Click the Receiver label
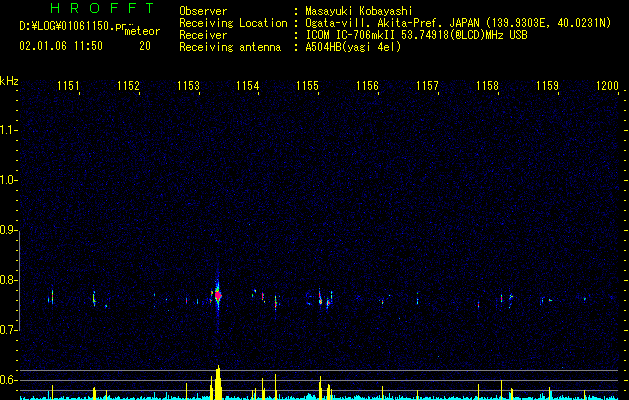This screenshot has height=400, width=629. coord(203,35)
